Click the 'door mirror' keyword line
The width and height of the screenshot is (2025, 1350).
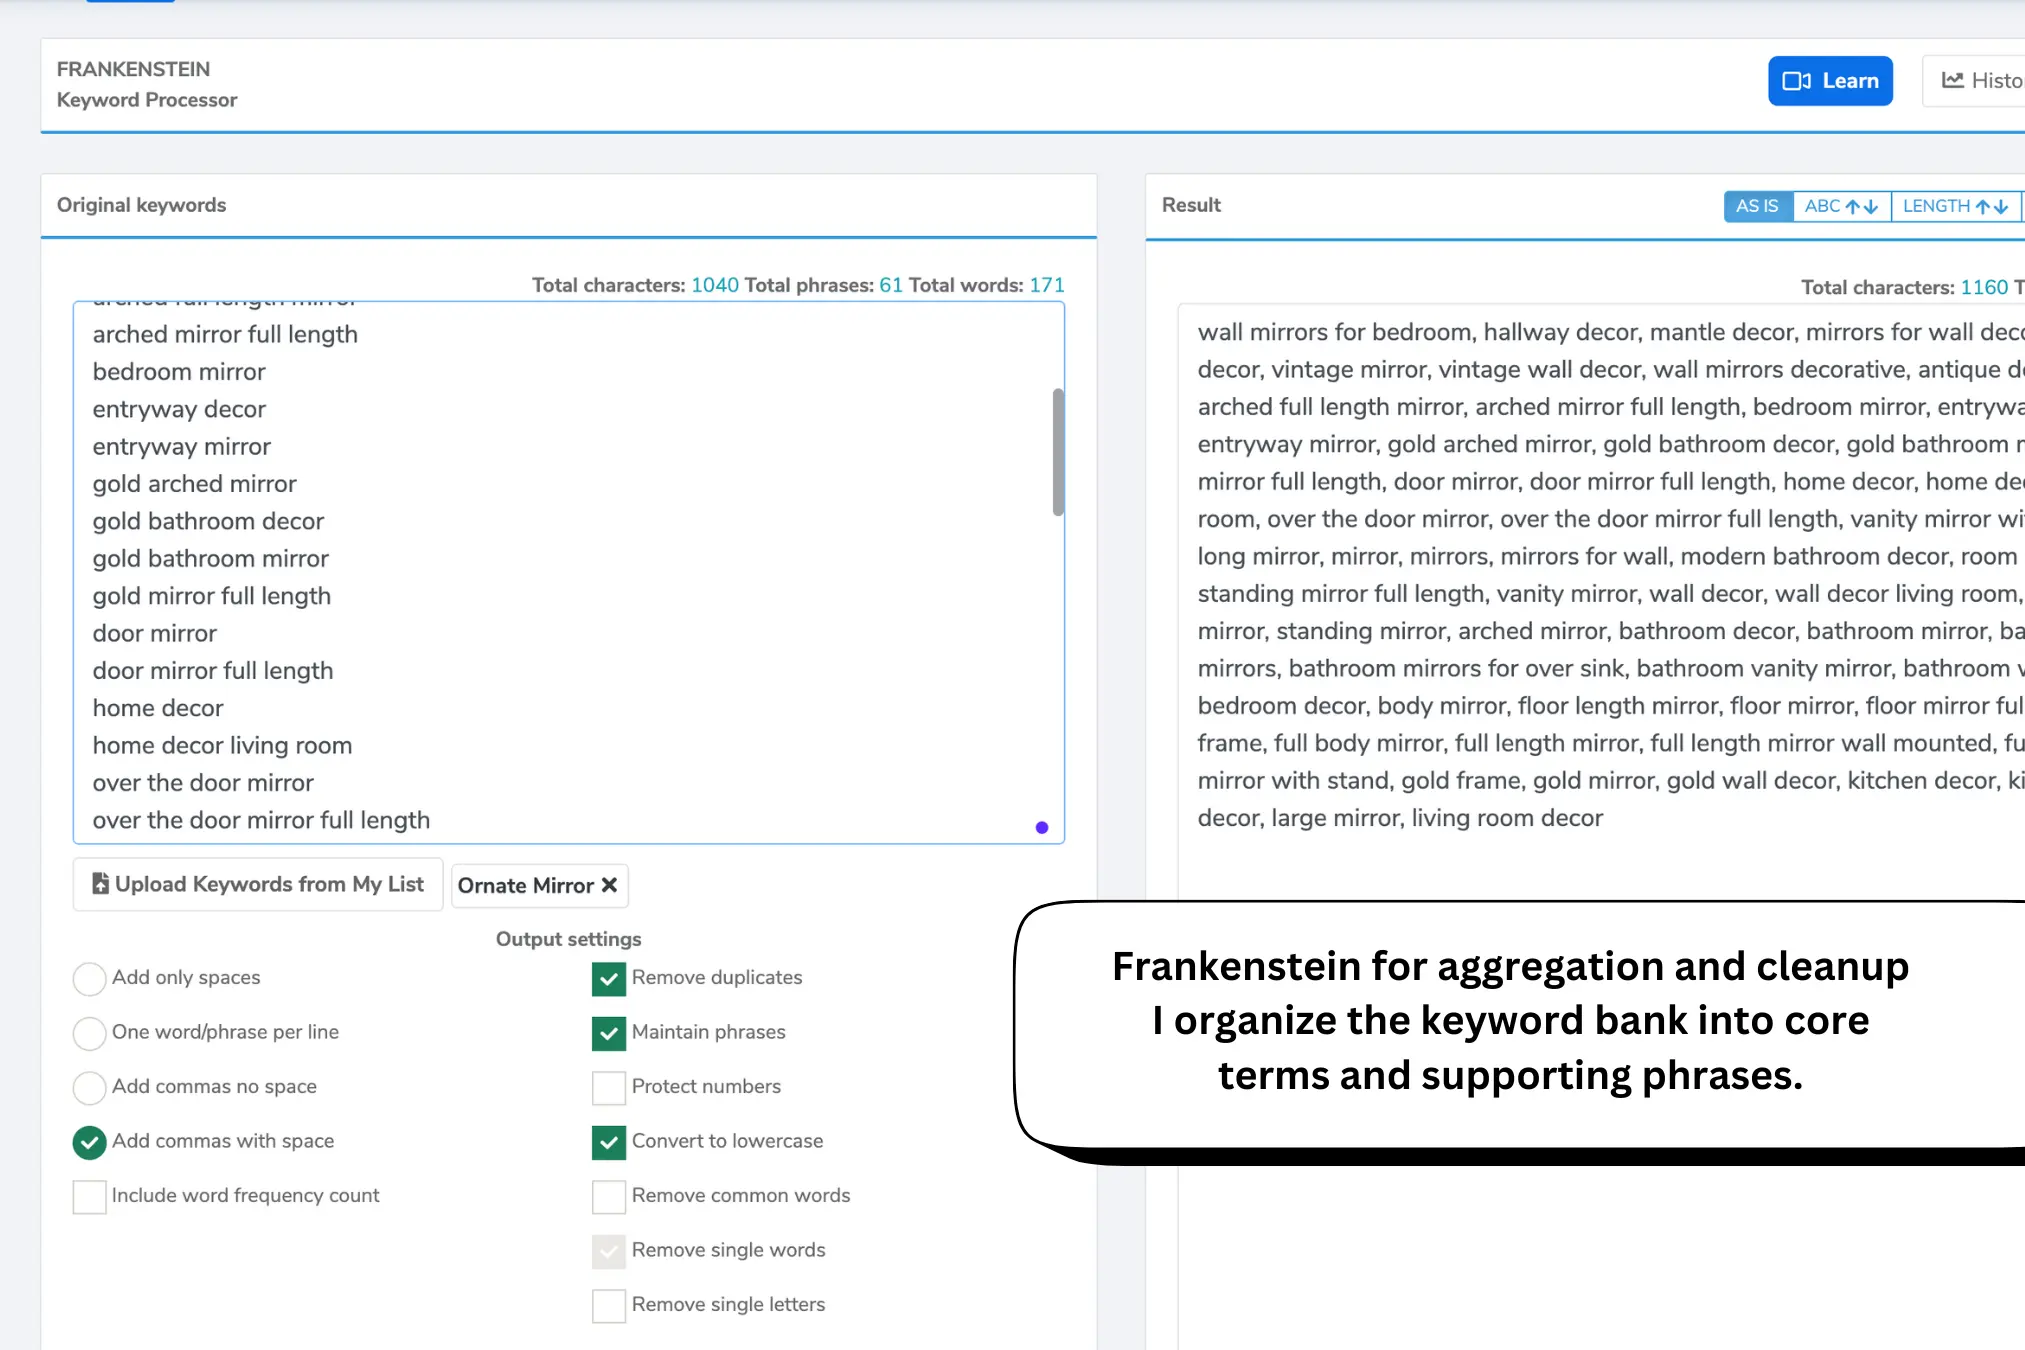point(155,633)
